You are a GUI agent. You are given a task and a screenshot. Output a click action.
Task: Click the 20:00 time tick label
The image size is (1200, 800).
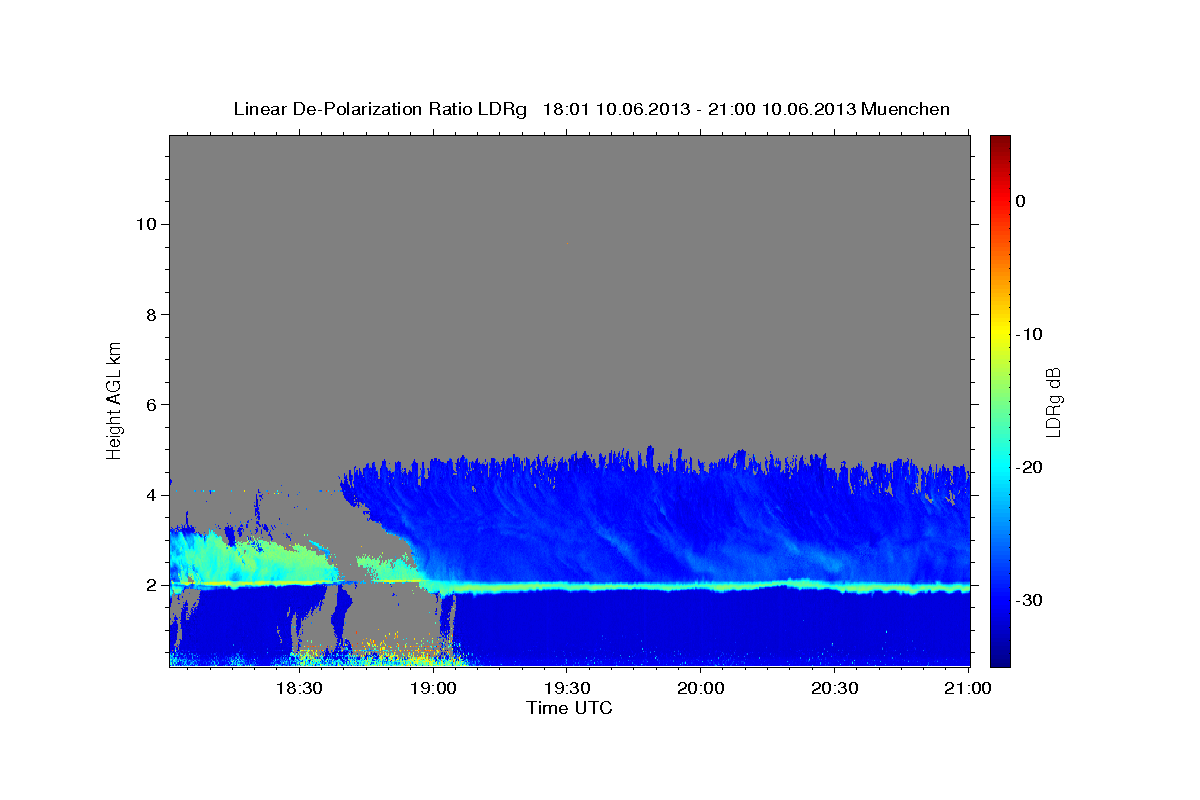point(700,689)
